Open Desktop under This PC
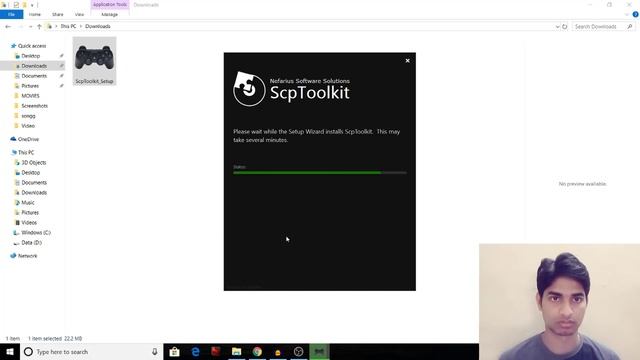Viewport: 640px width, 360px height. [x=31, y=173]
